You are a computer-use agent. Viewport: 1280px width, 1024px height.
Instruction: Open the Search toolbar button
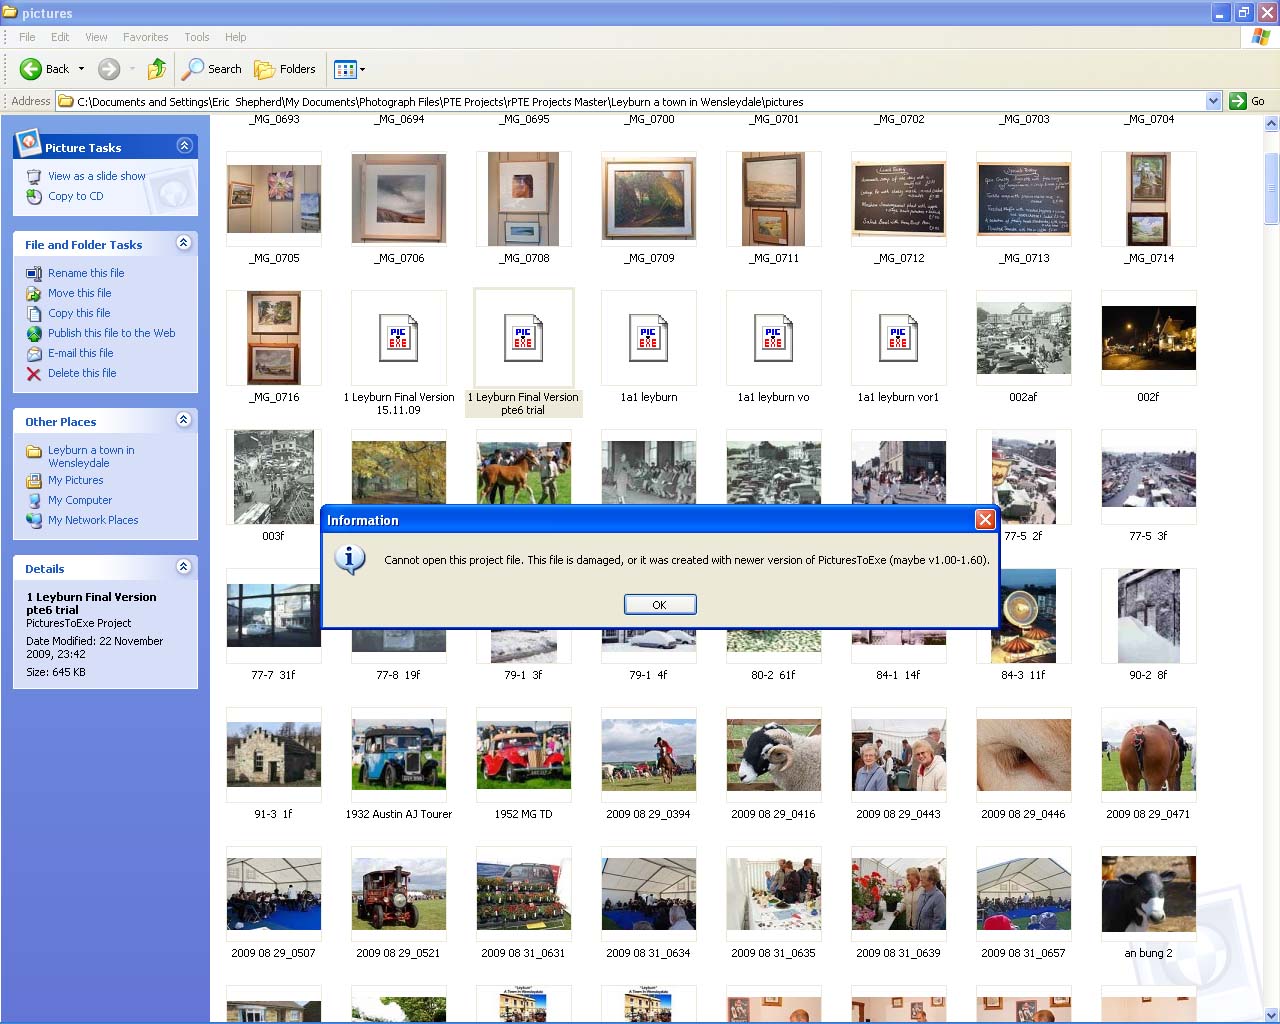pyautogui.click(x=212, y=69)
